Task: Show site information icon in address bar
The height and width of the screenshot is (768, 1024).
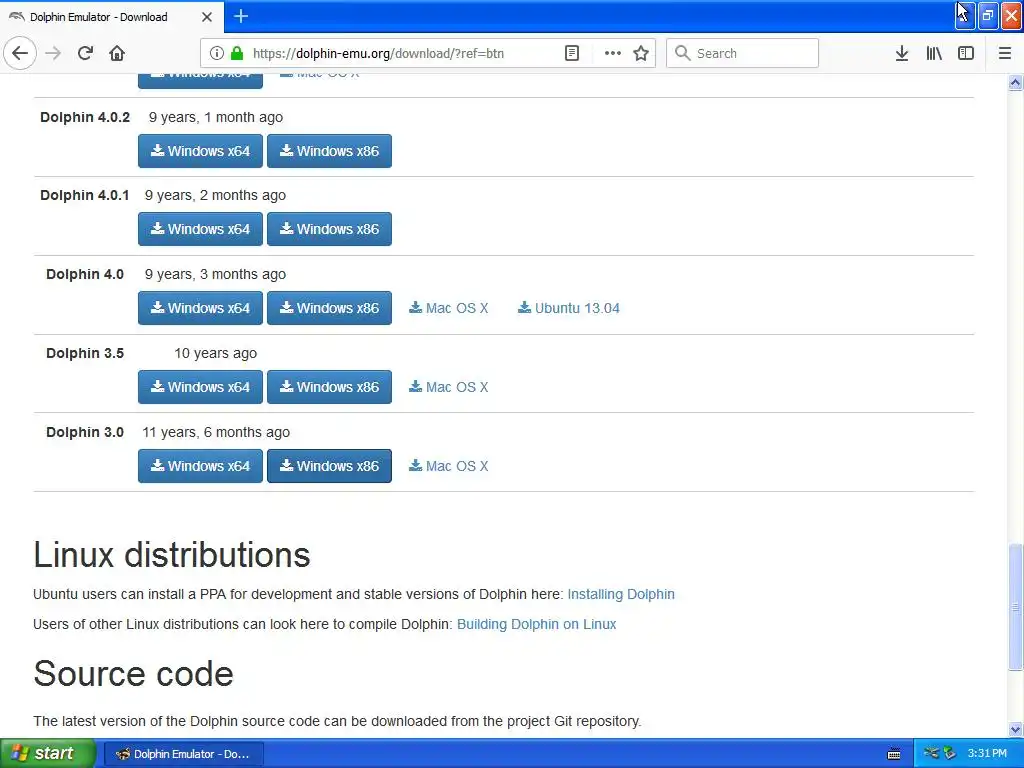Action: 217,54
